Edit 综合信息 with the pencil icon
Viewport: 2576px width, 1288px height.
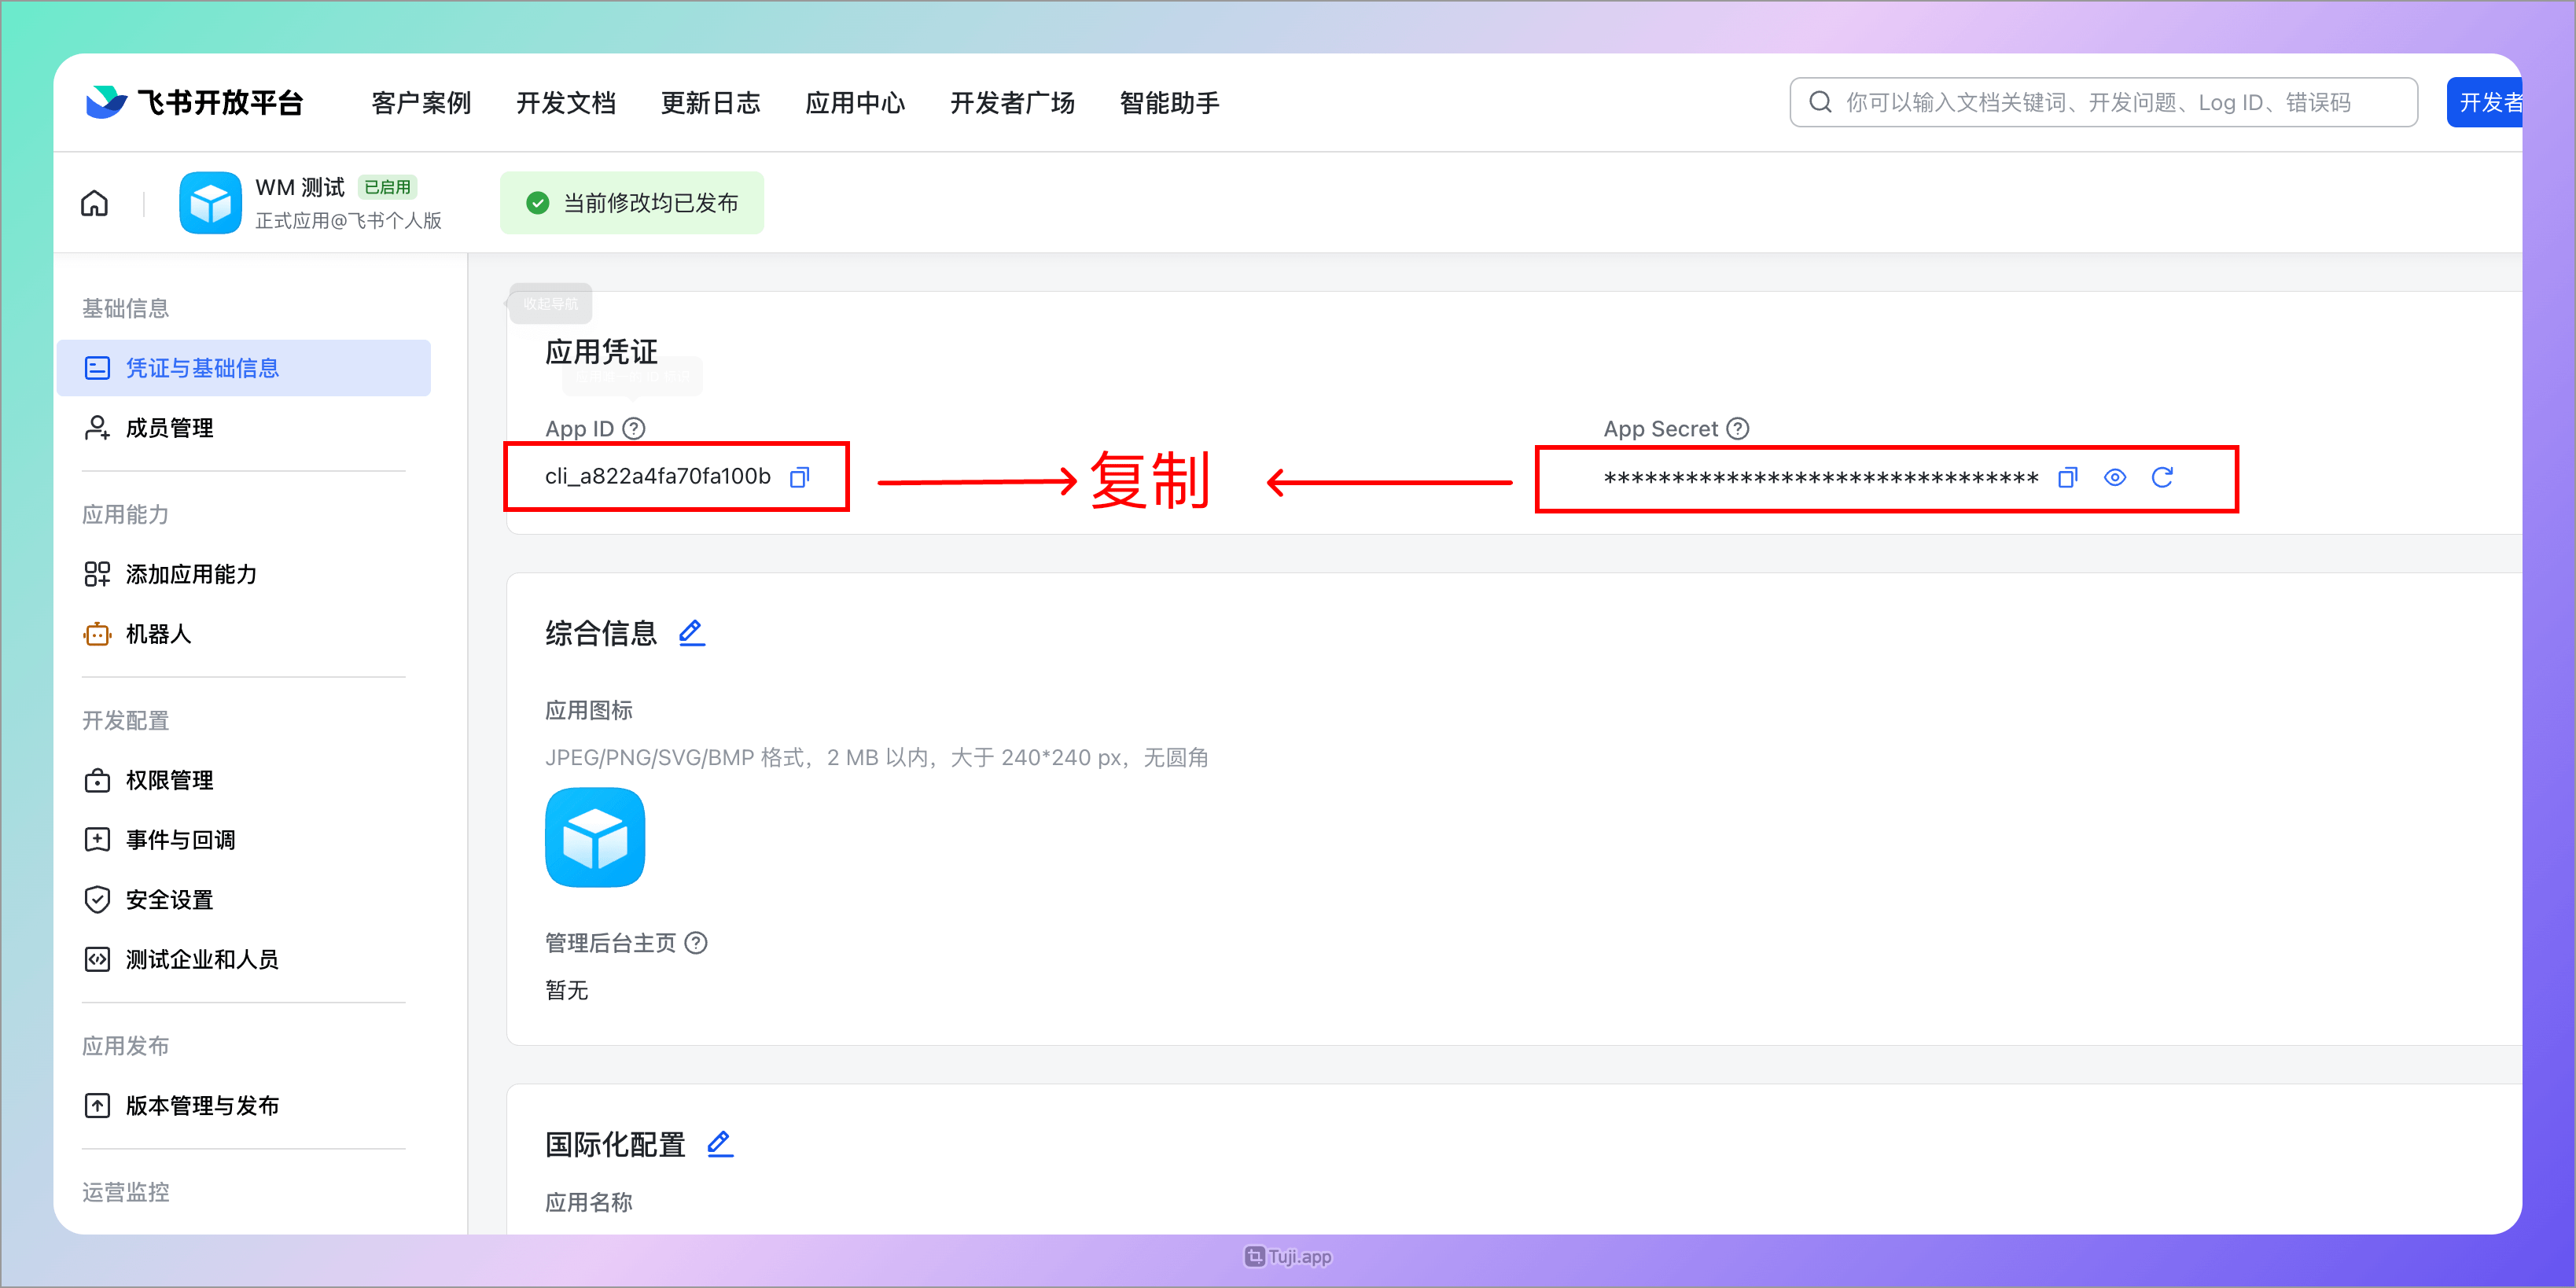pyautogui.click(x=691, y=632)
